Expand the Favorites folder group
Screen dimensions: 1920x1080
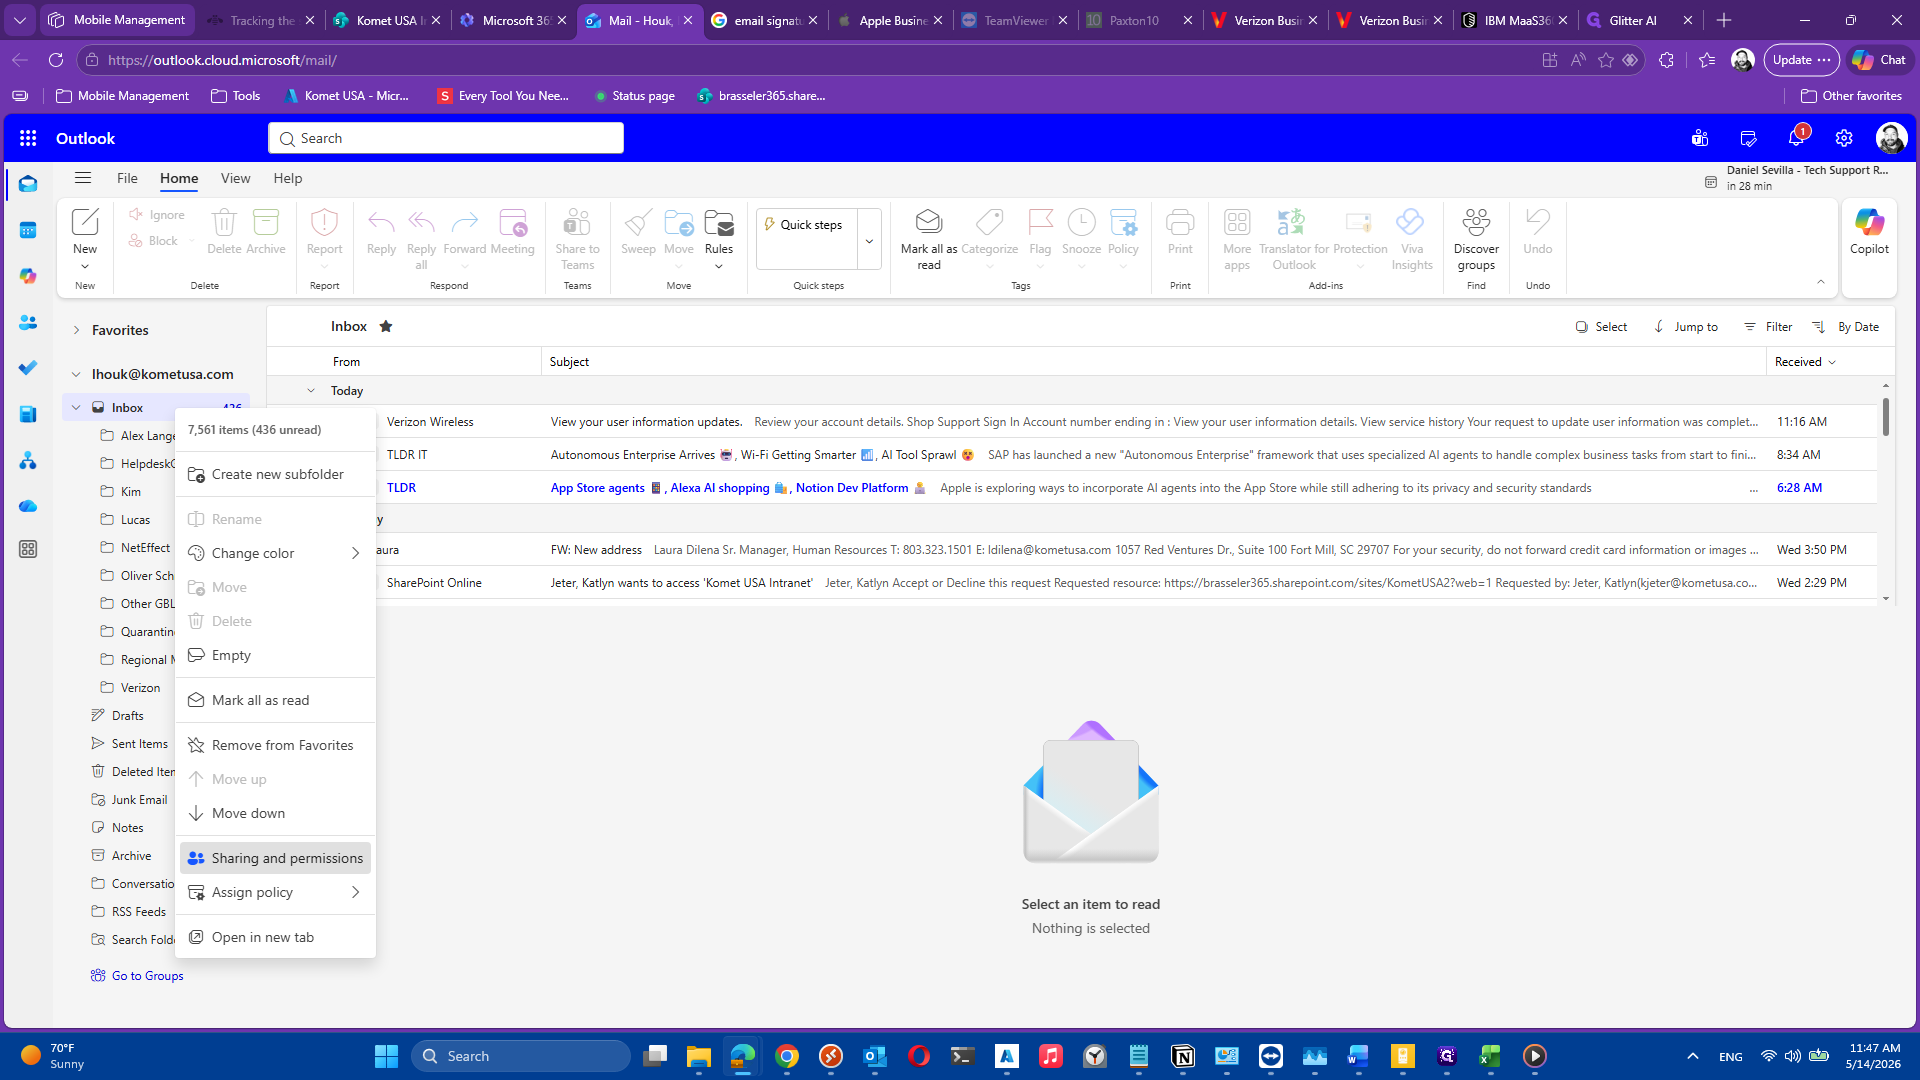76,330
